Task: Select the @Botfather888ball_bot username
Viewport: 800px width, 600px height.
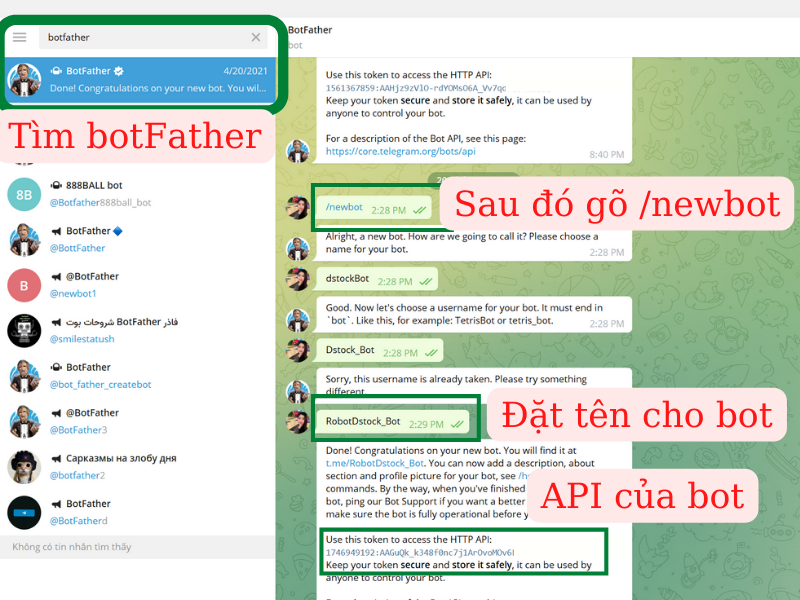Action: click(100, 203)
